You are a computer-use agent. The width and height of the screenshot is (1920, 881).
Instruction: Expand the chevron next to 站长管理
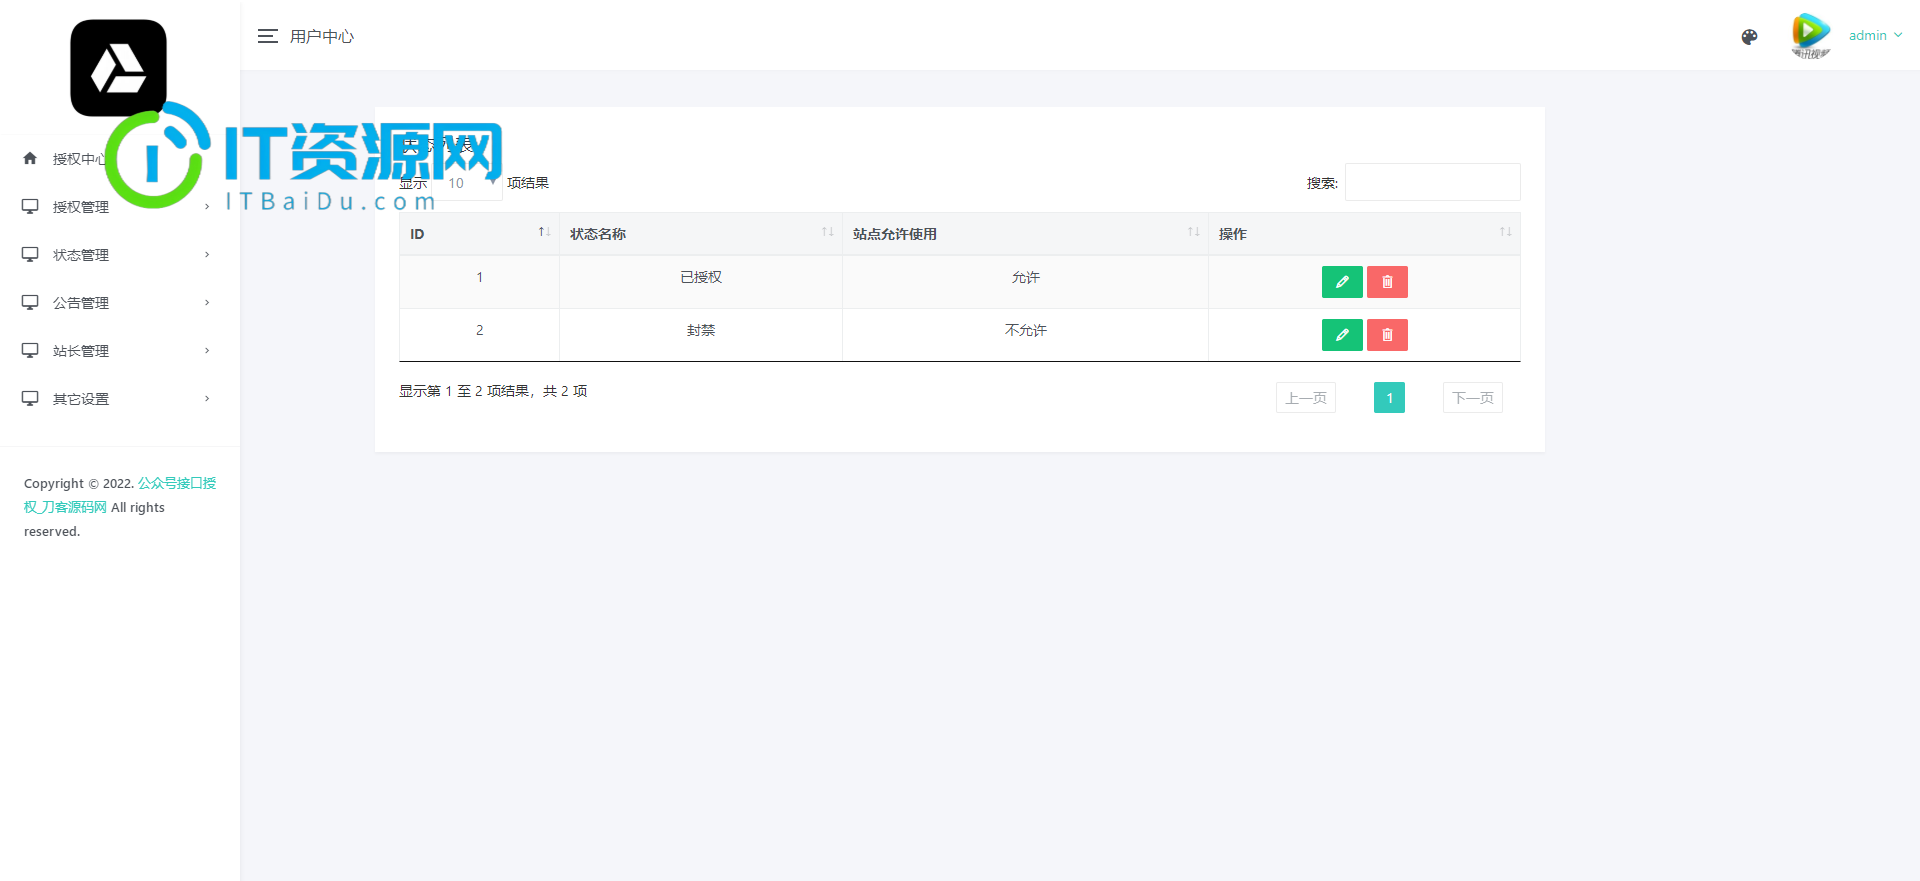[x=207, y=351]
